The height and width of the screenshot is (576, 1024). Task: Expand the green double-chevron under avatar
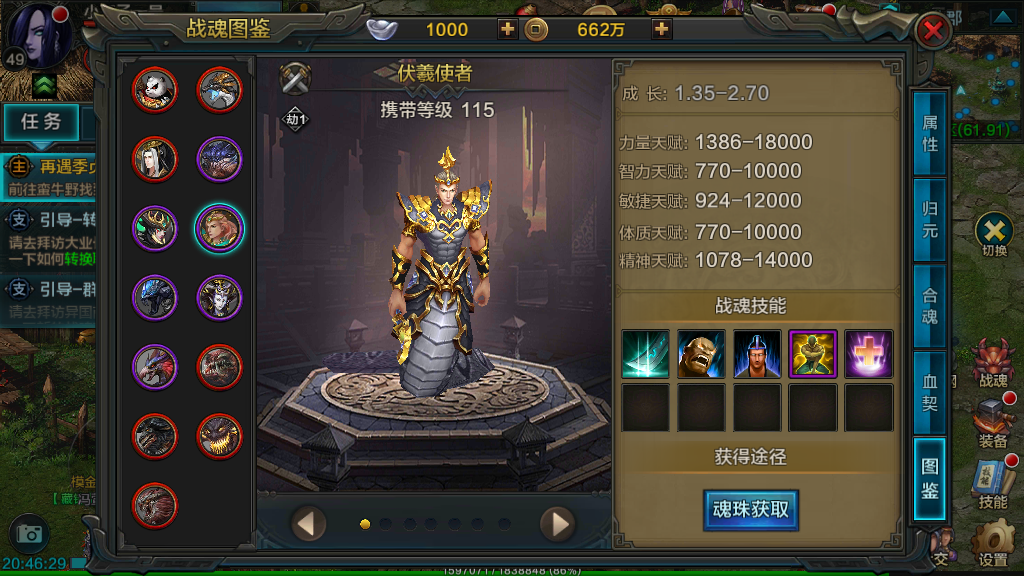click(x=44, y=86)
